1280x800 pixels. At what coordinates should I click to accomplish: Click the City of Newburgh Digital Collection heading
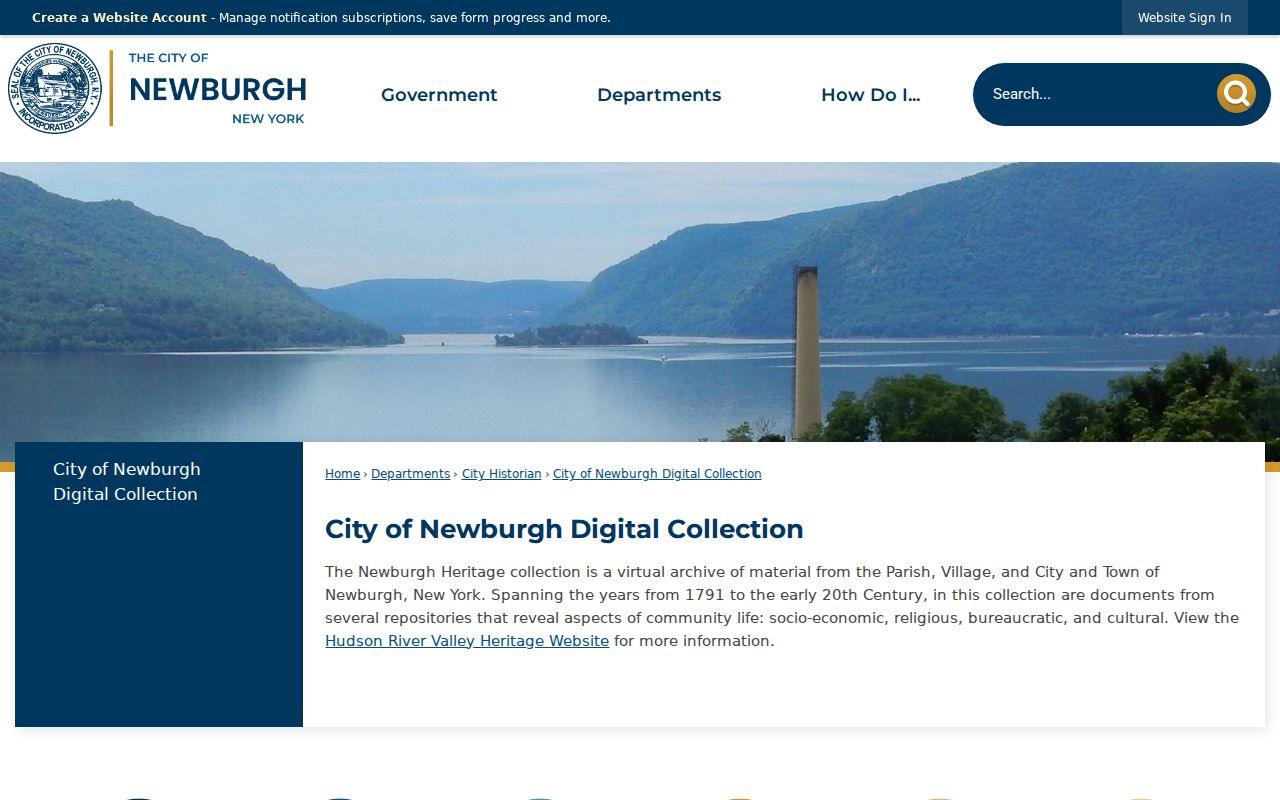(564, 529)
